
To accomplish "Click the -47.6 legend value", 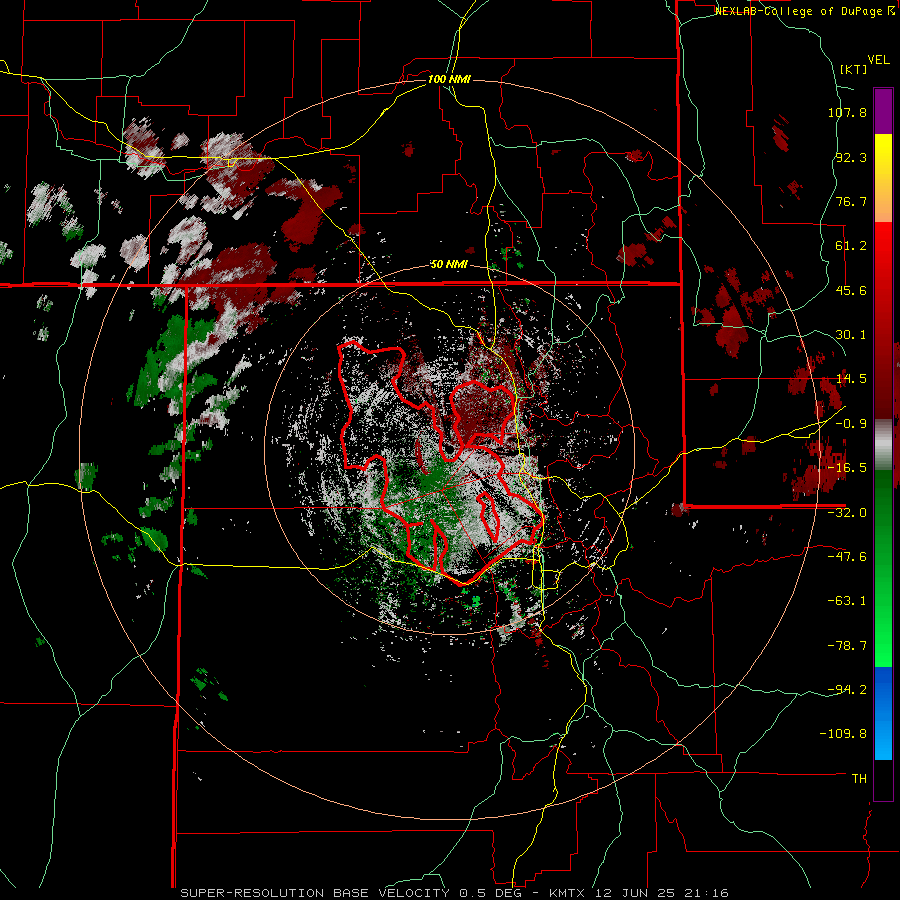I will click(x=847, y=557).
